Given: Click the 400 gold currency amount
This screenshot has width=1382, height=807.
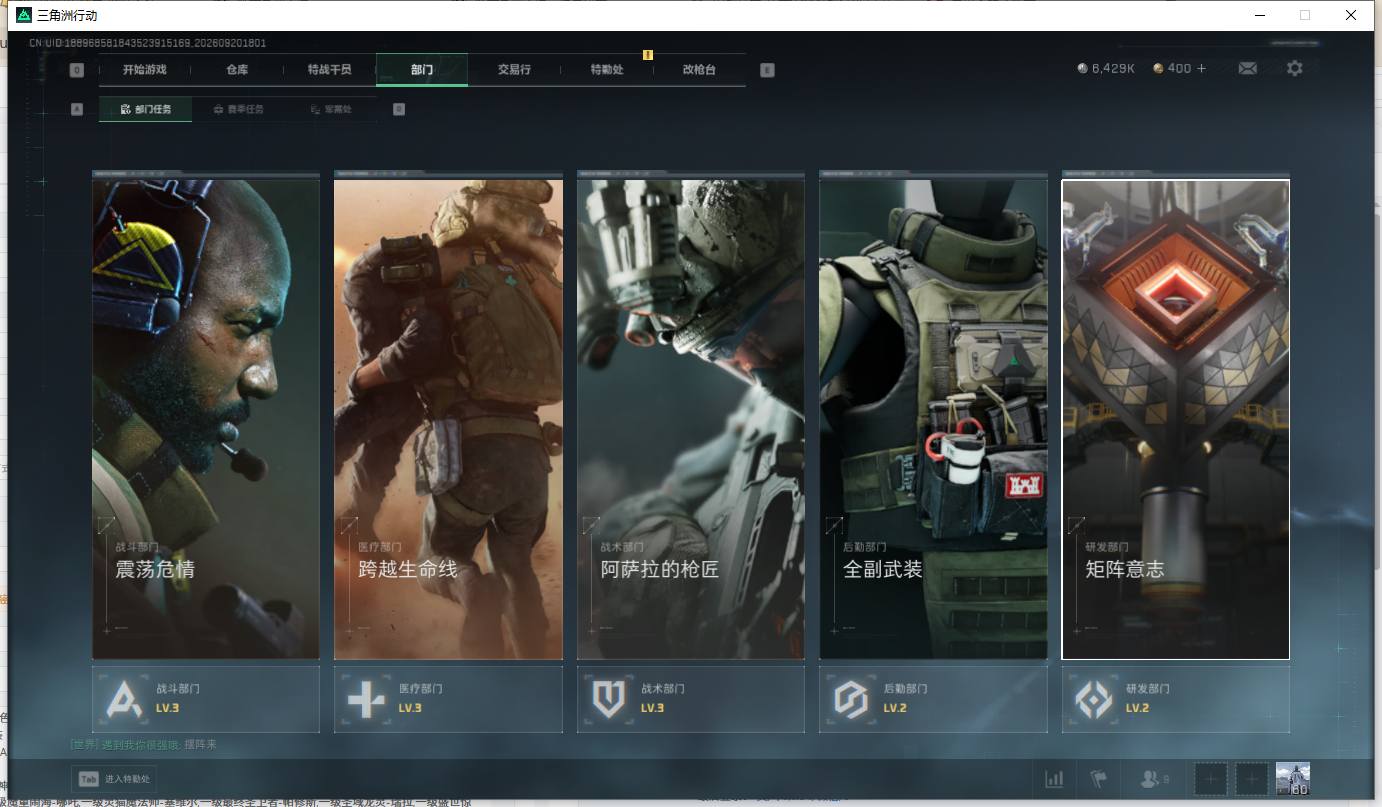Looking at the screenshot, I should click(x=1179, y=68).
